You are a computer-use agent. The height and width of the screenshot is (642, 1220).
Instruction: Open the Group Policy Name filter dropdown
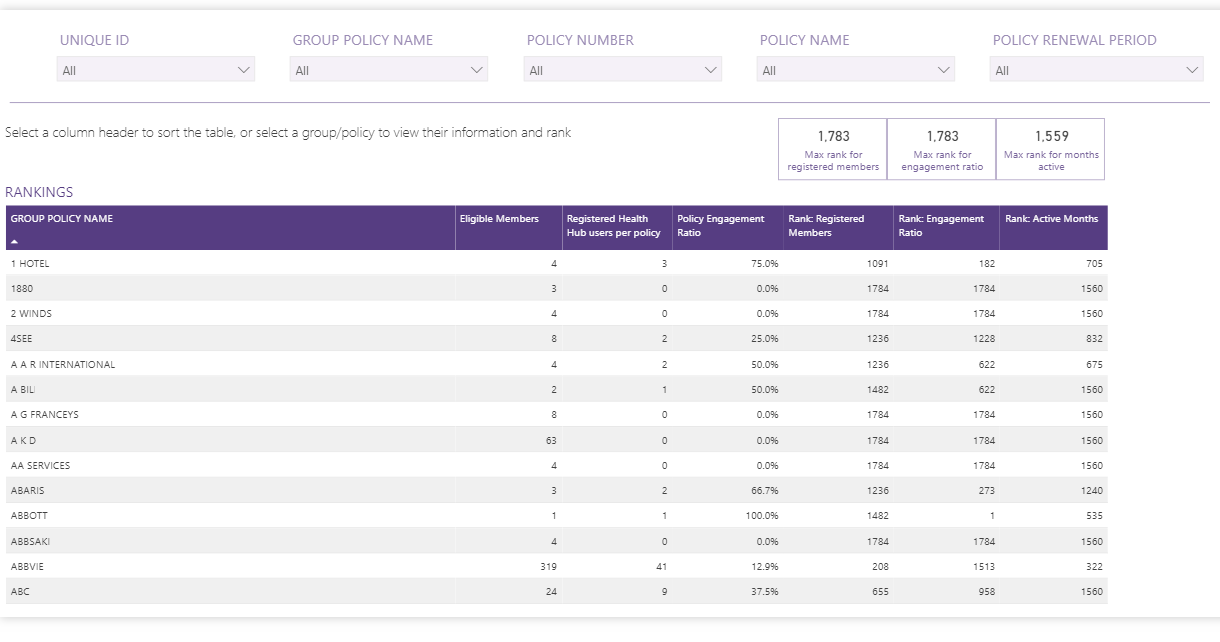389,70
